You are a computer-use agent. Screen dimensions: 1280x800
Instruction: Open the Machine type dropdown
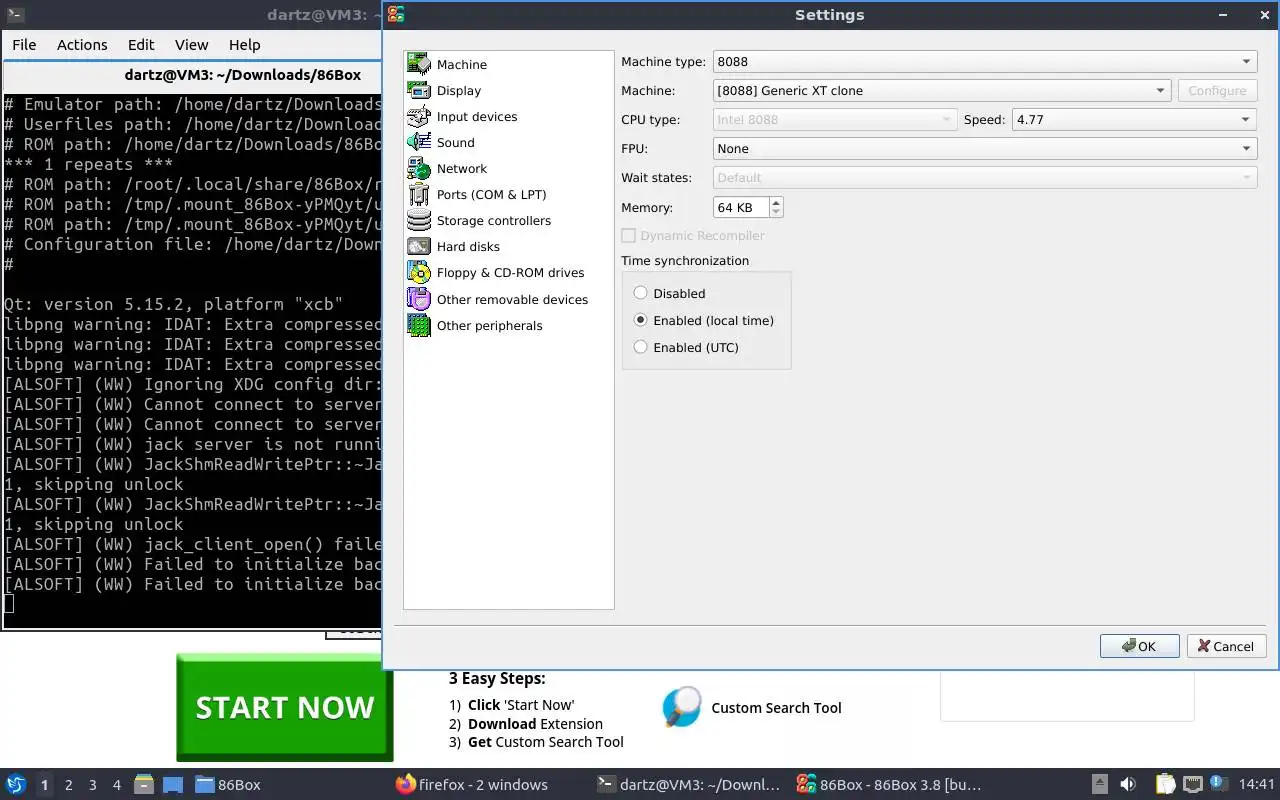[985, 61]
